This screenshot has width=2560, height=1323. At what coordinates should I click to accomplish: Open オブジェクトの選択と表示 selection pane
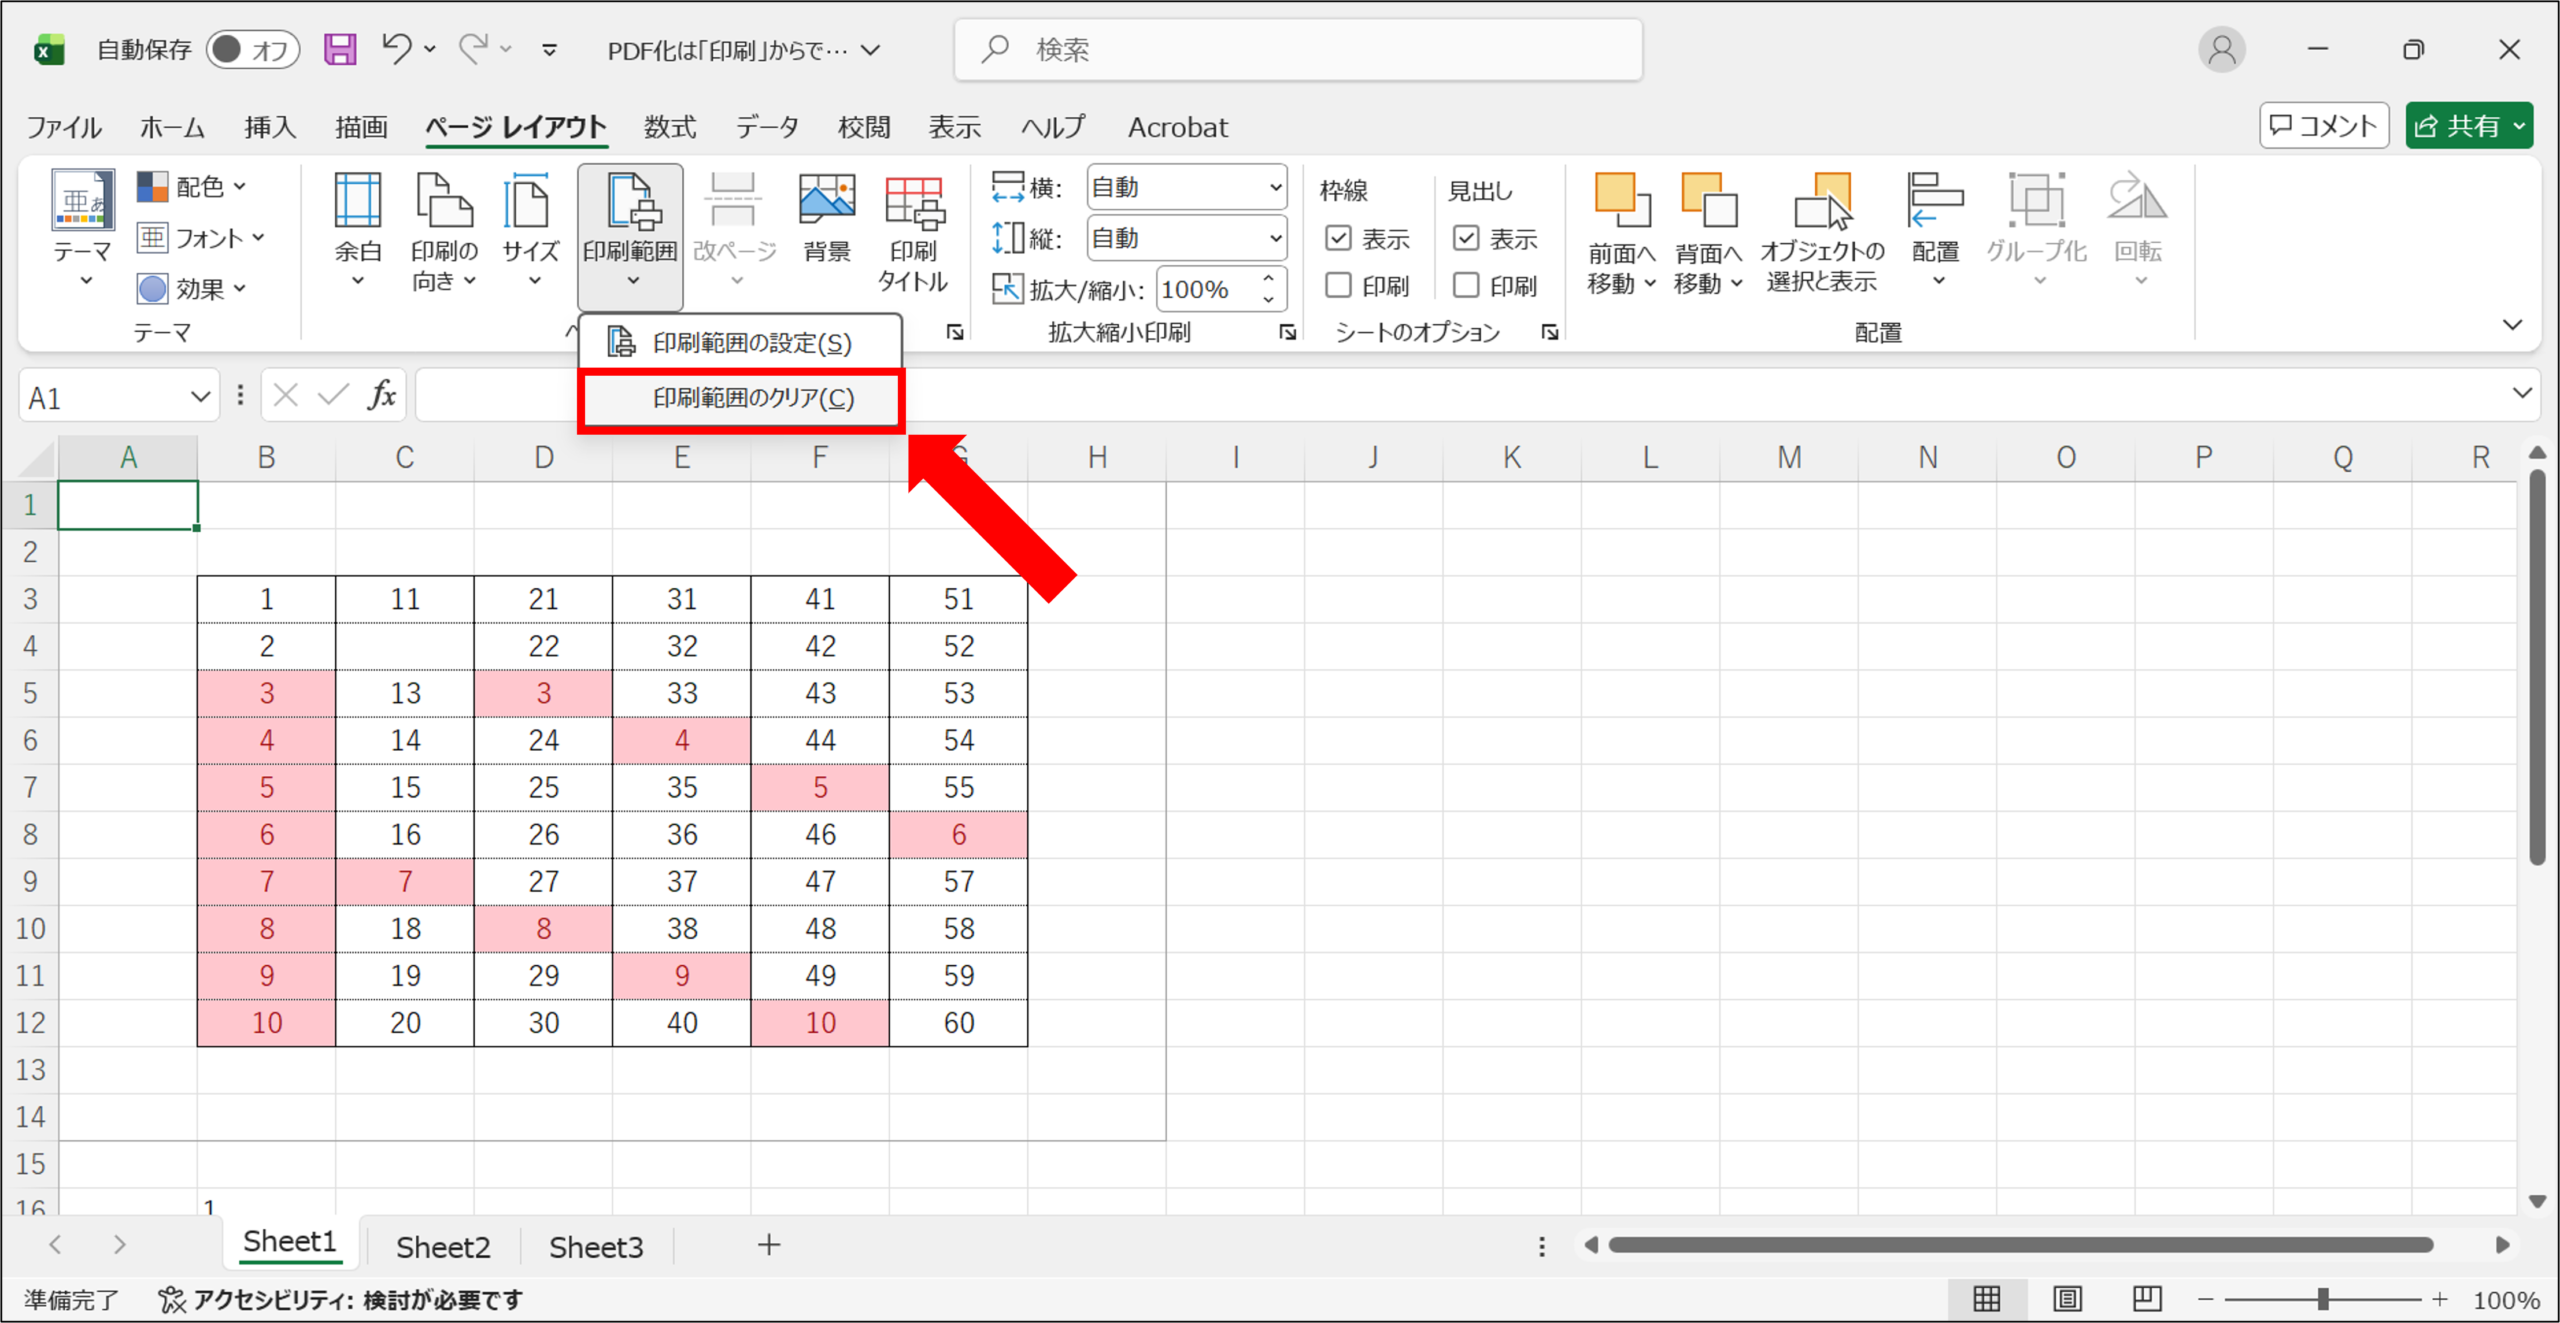(x=1822, y=232)
